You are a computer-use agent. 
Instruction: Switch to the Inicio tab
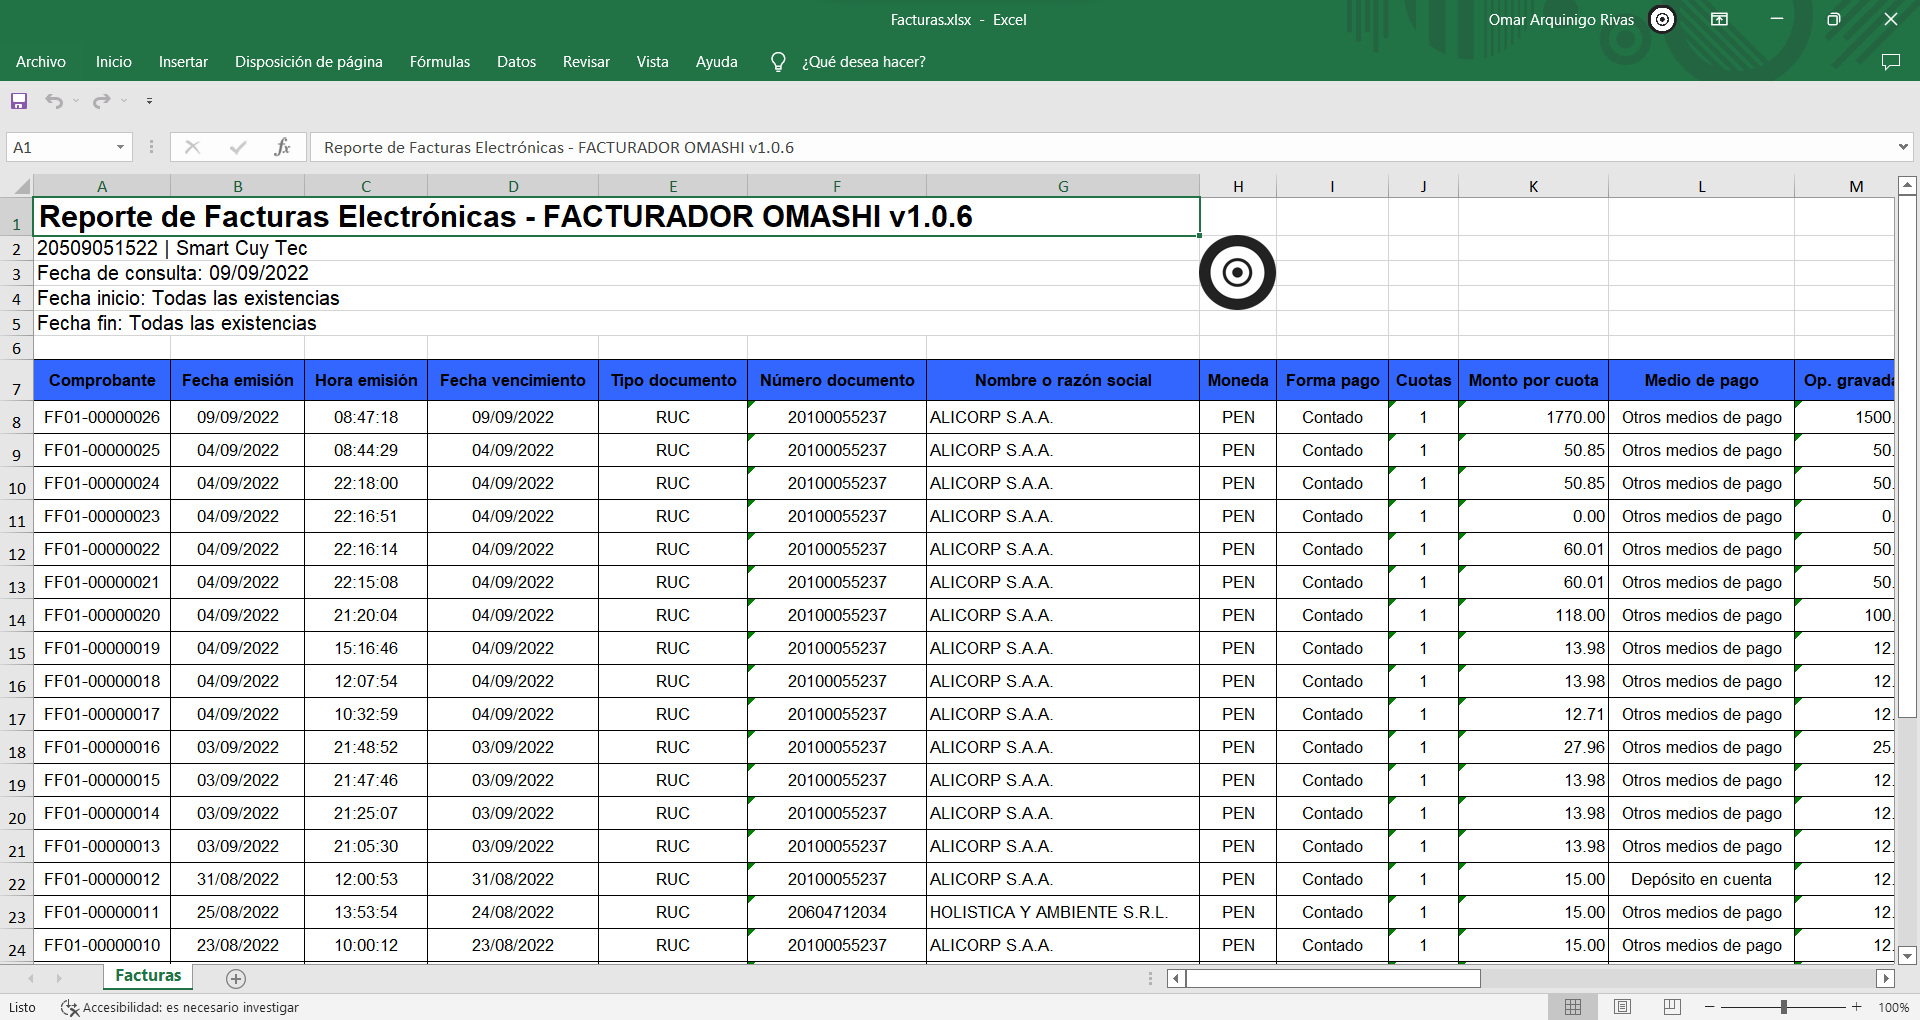114,62
